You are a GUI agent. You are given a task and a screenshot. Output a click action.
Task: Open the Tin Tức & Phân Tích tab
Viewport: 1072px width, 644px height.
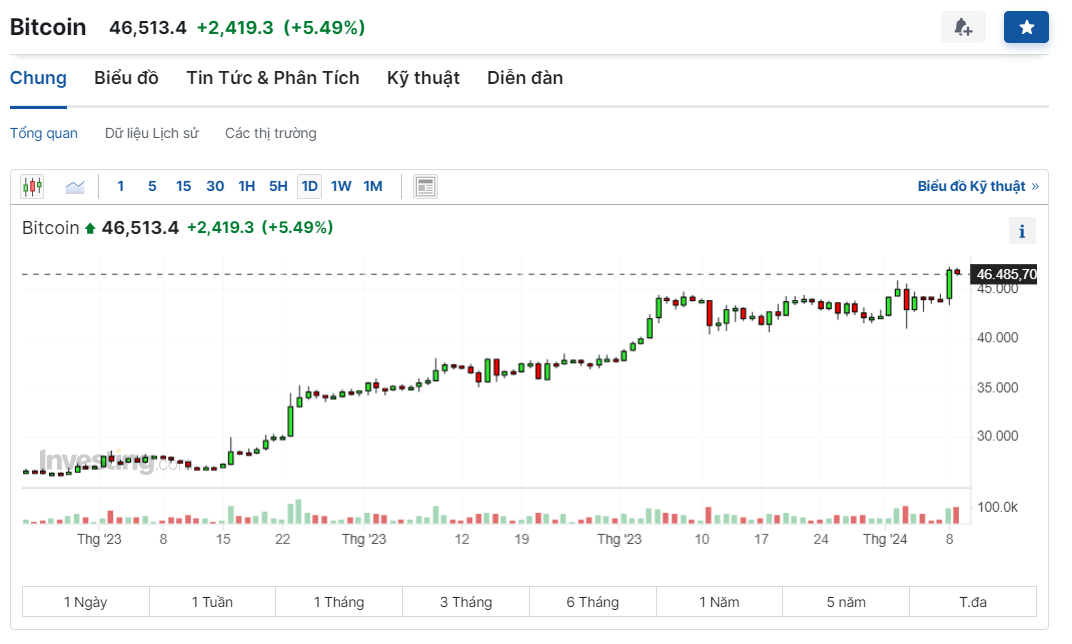(x=273, y=78)
